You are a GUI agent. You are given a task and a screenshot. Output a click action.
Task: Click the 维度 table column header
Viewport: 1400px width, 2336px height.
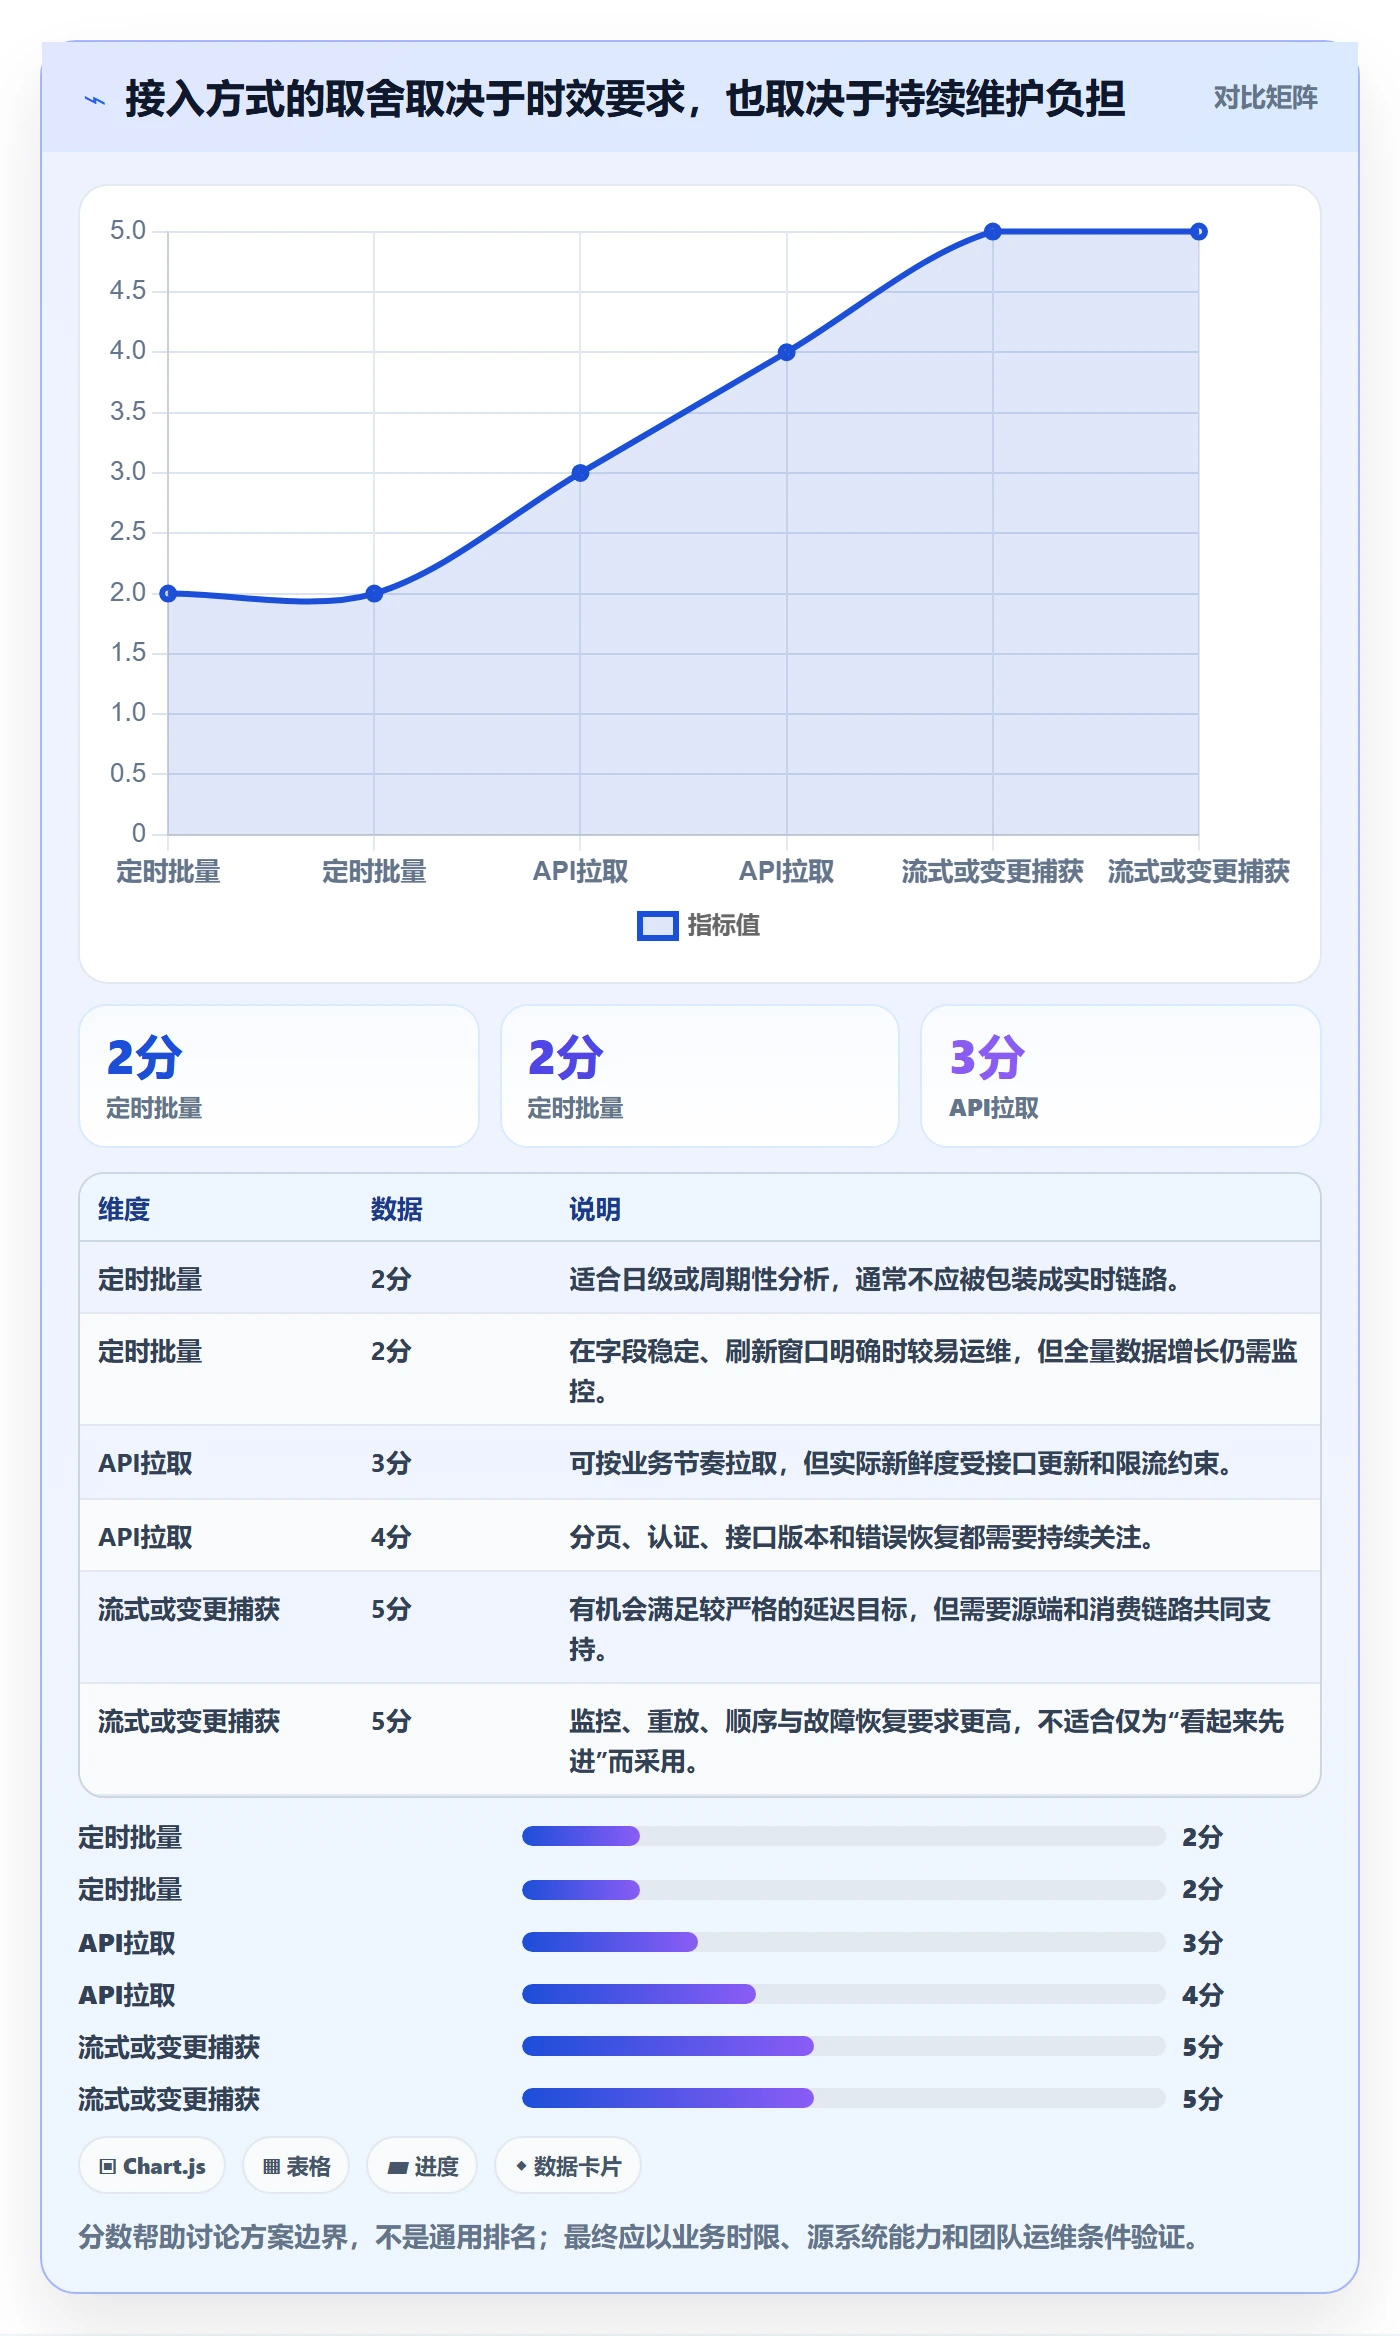(124, 1209)
